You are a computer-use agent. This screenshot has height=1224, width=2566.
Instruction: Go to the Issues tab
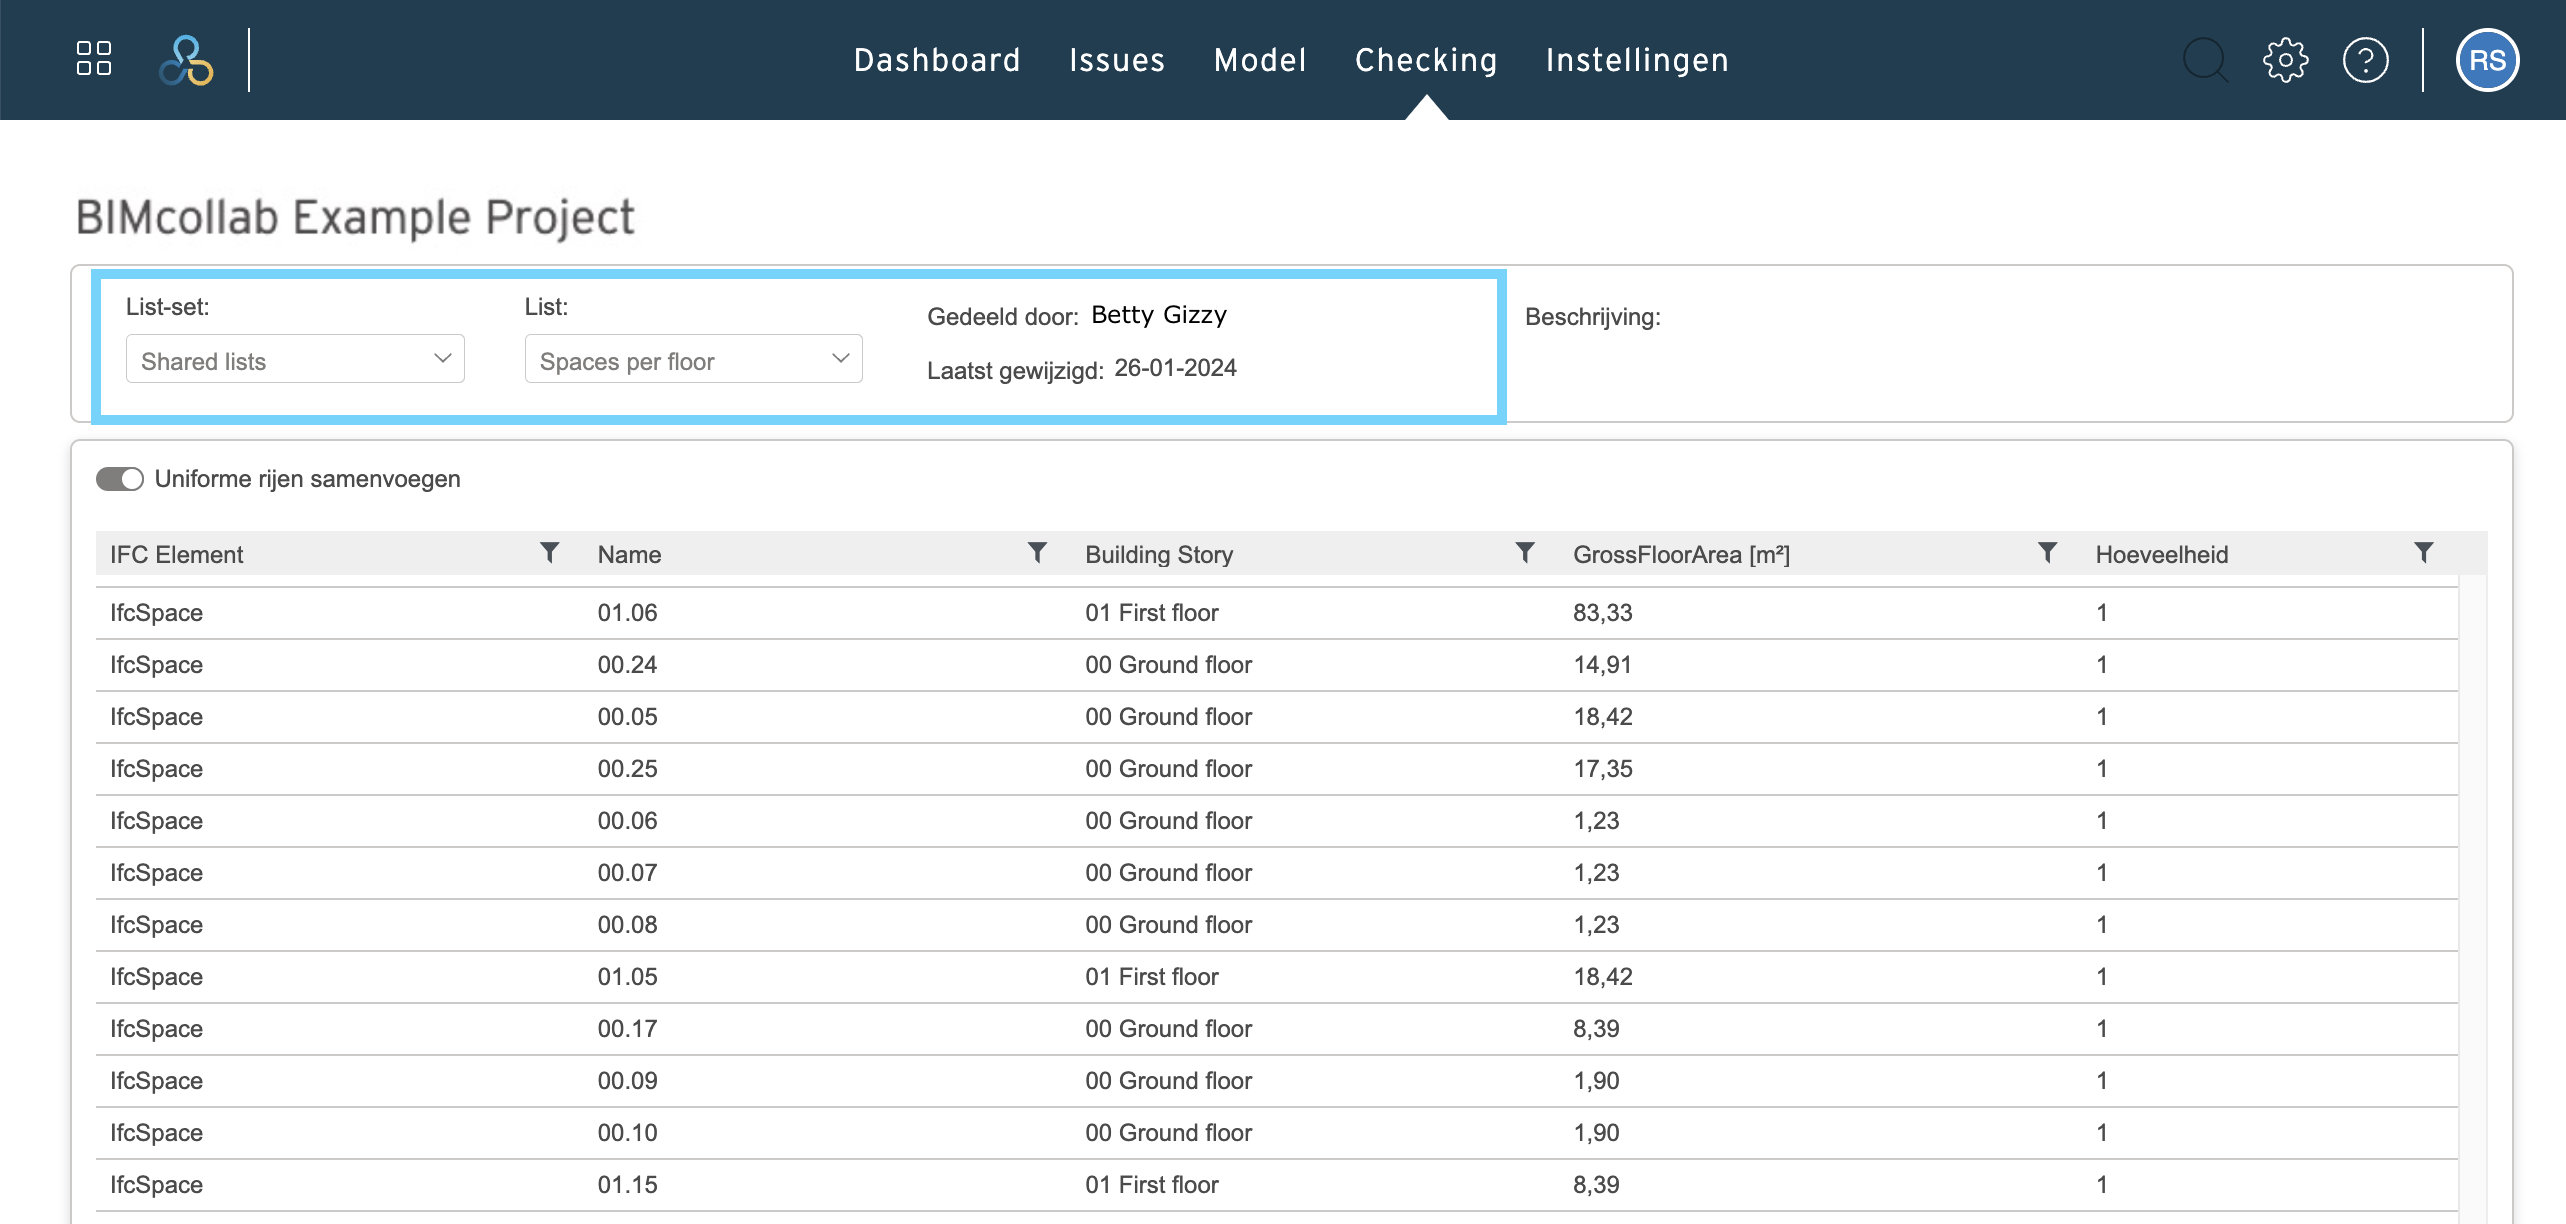click(x=1117, y=60)
